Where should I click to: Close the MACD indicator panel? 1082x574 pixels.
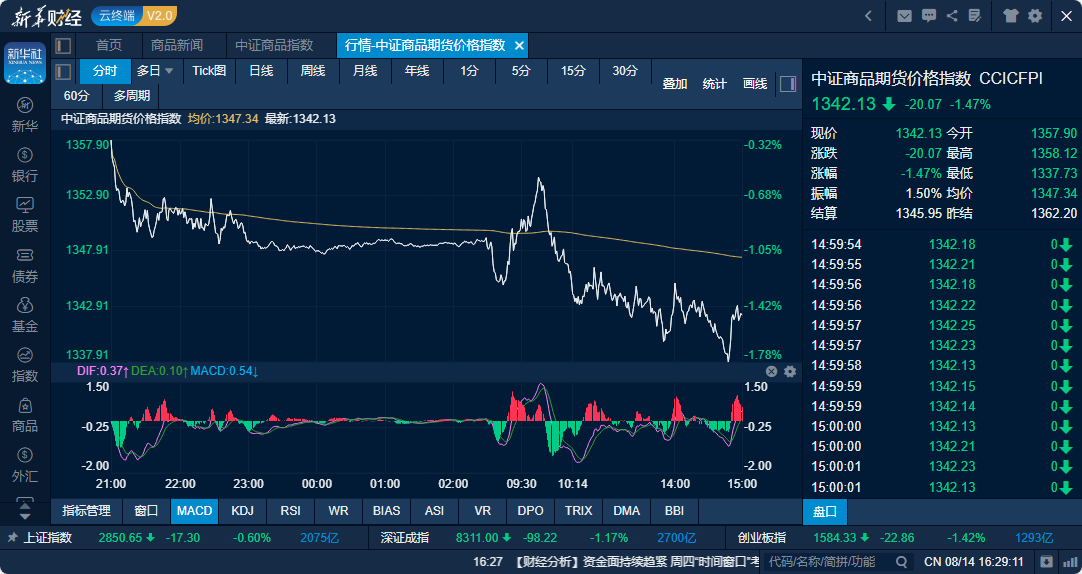tap(772, 371)
